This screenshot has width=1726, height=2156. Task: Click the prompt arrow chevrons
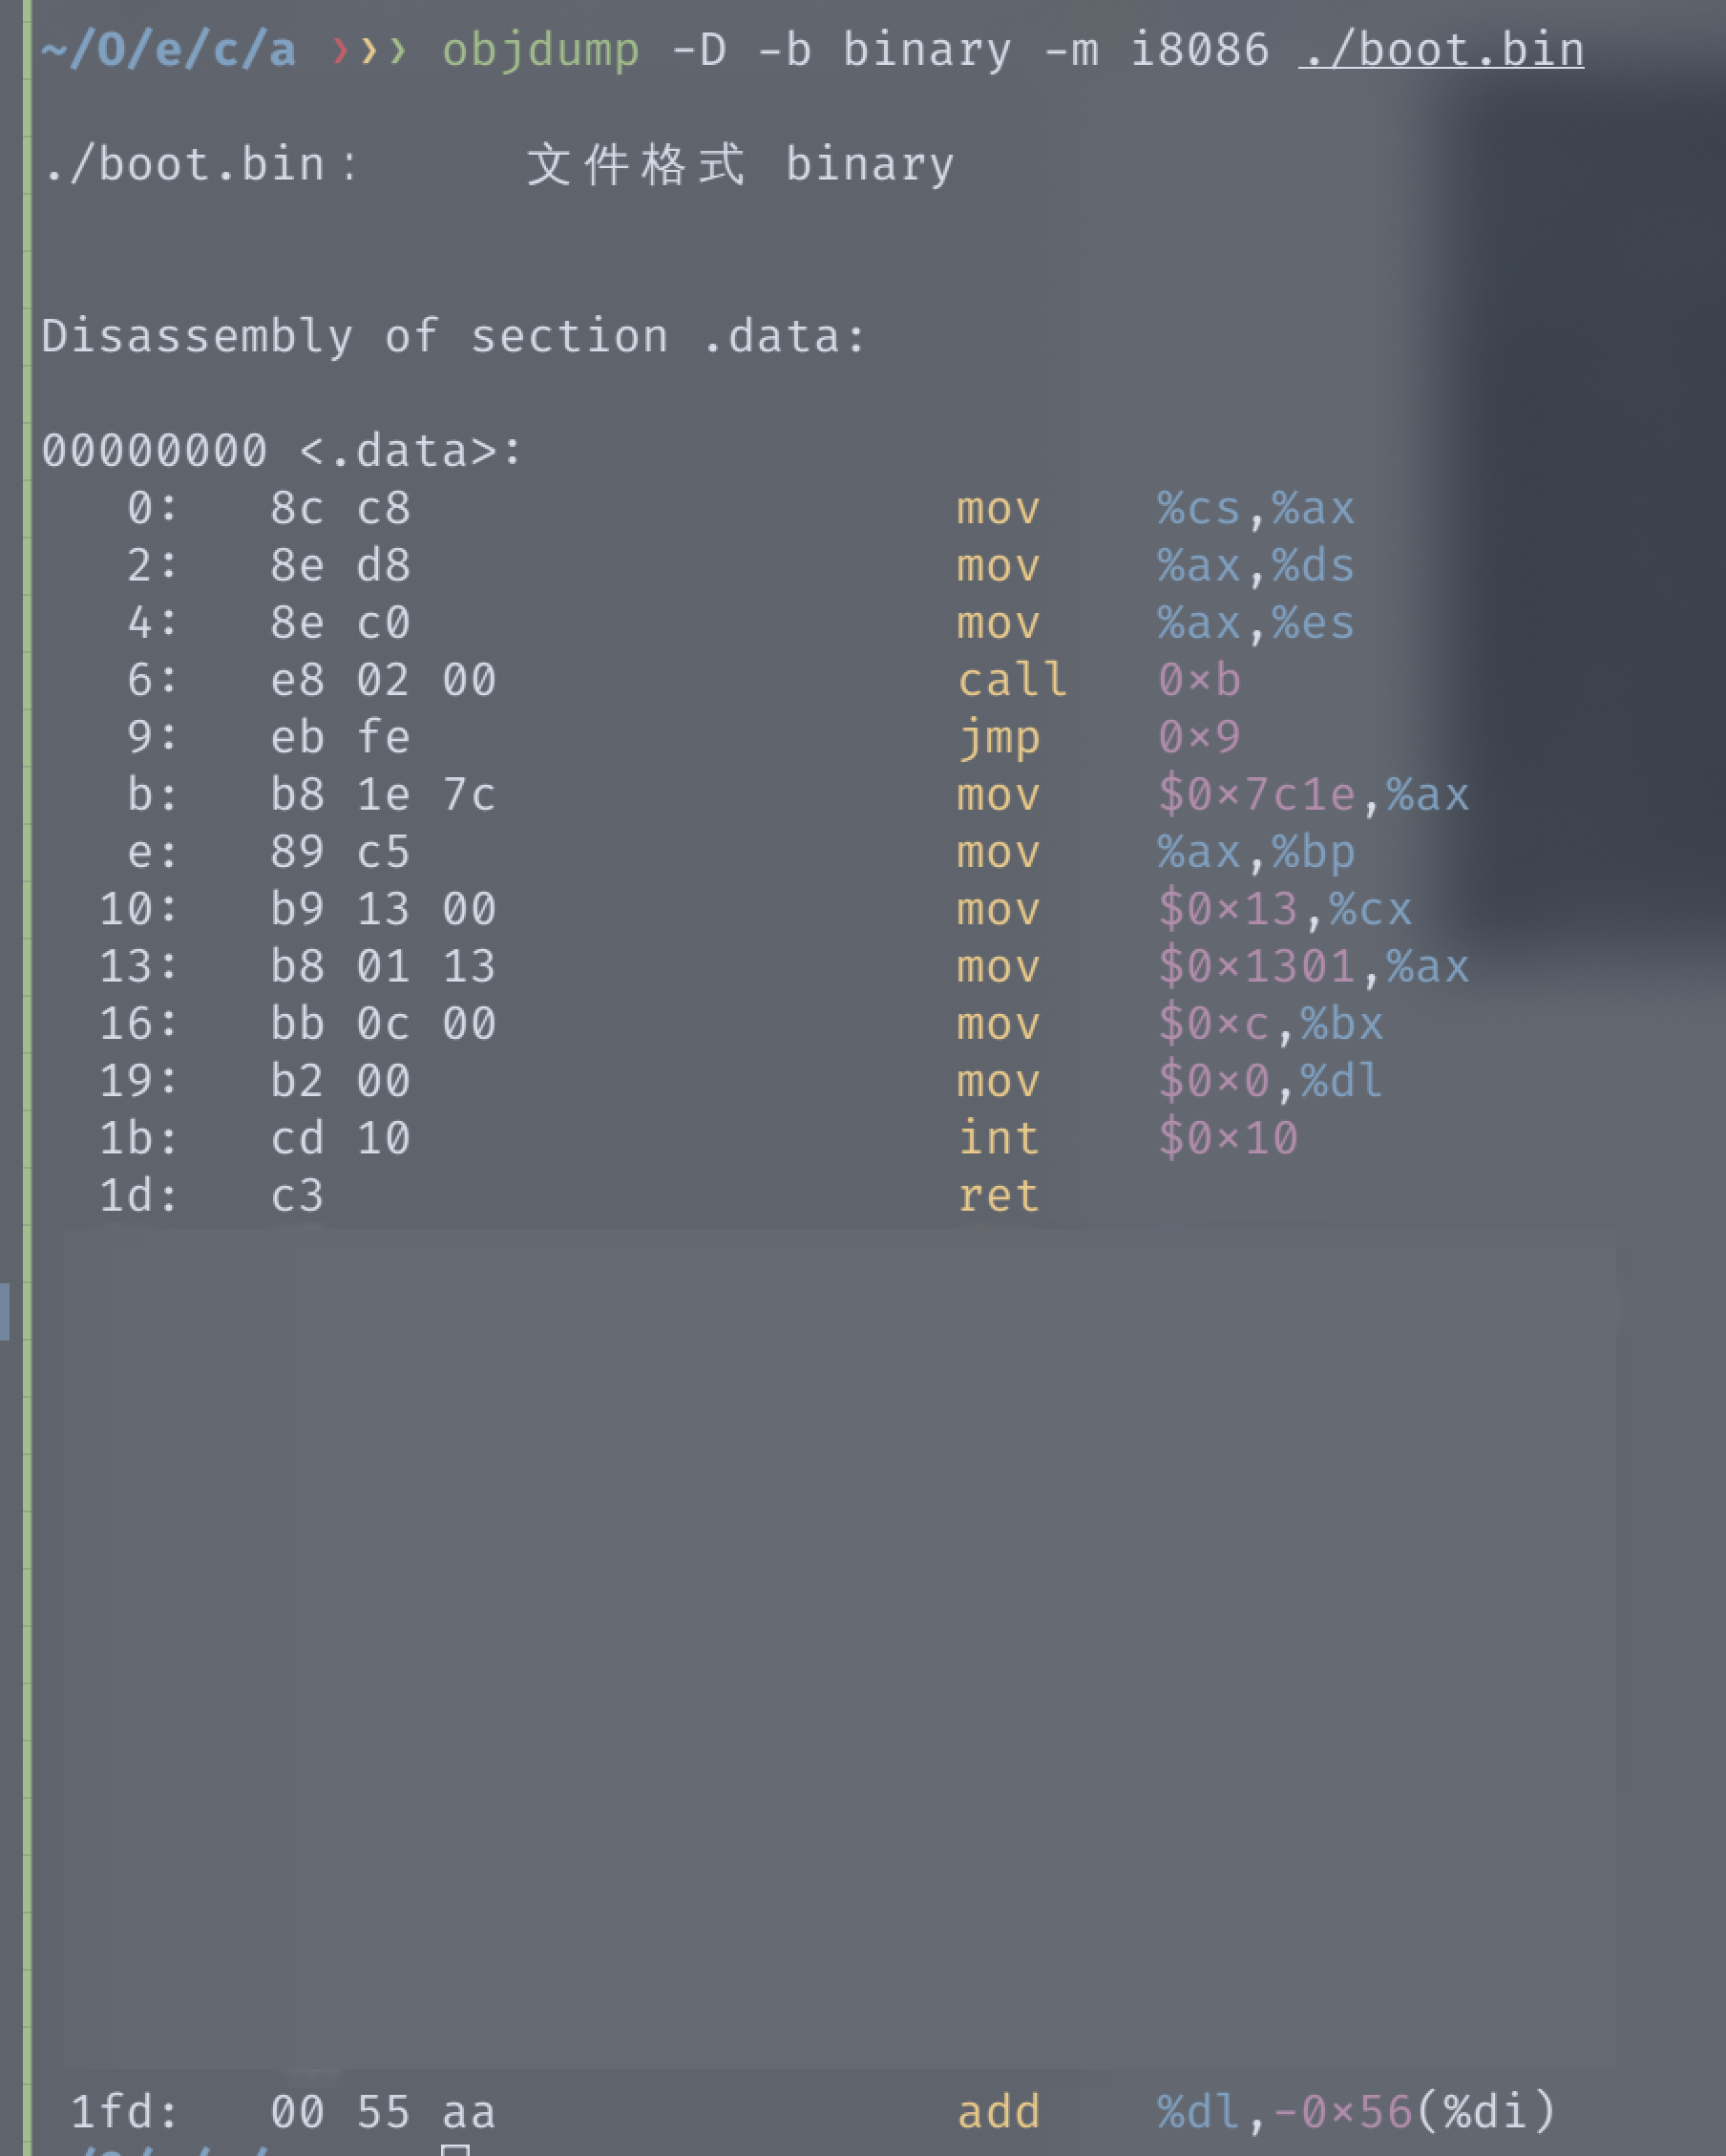[369, 50]
